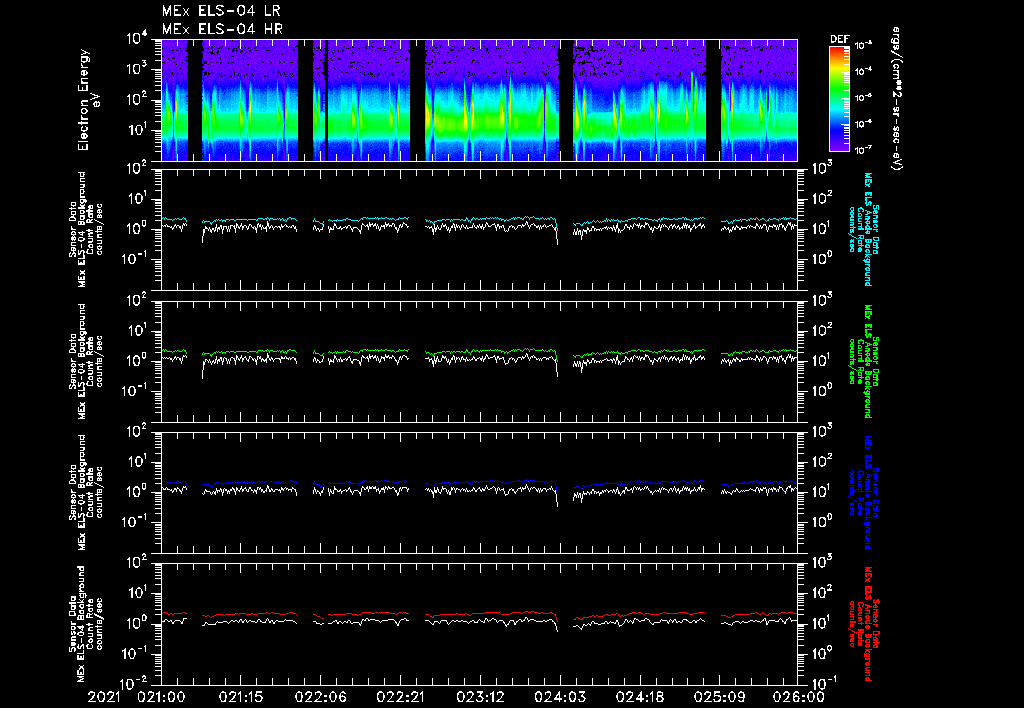The height and width of the screenshot is (708, 1024).
Task: Click the electron energy spectrogram panel
Action: 479,100
